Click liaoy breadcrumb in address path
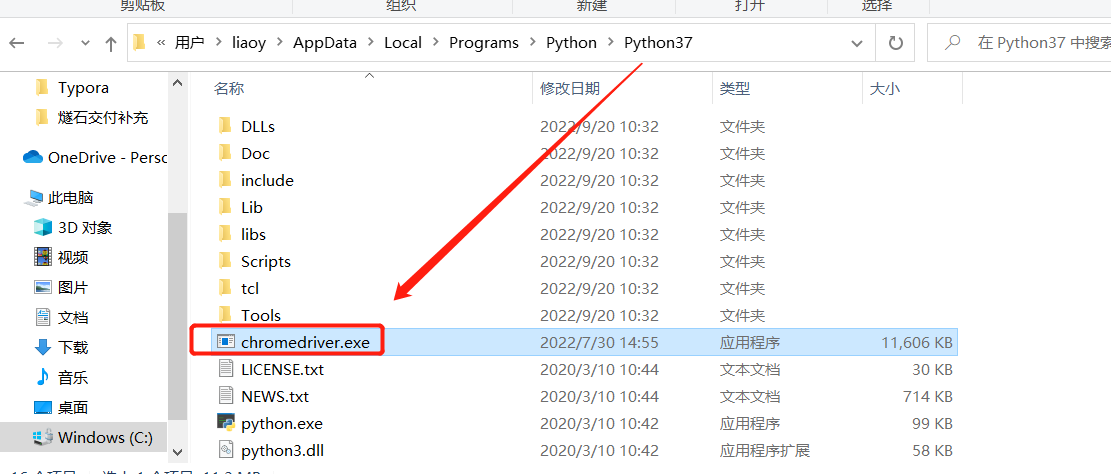The image size is (1111, 474). click(249, 43)
